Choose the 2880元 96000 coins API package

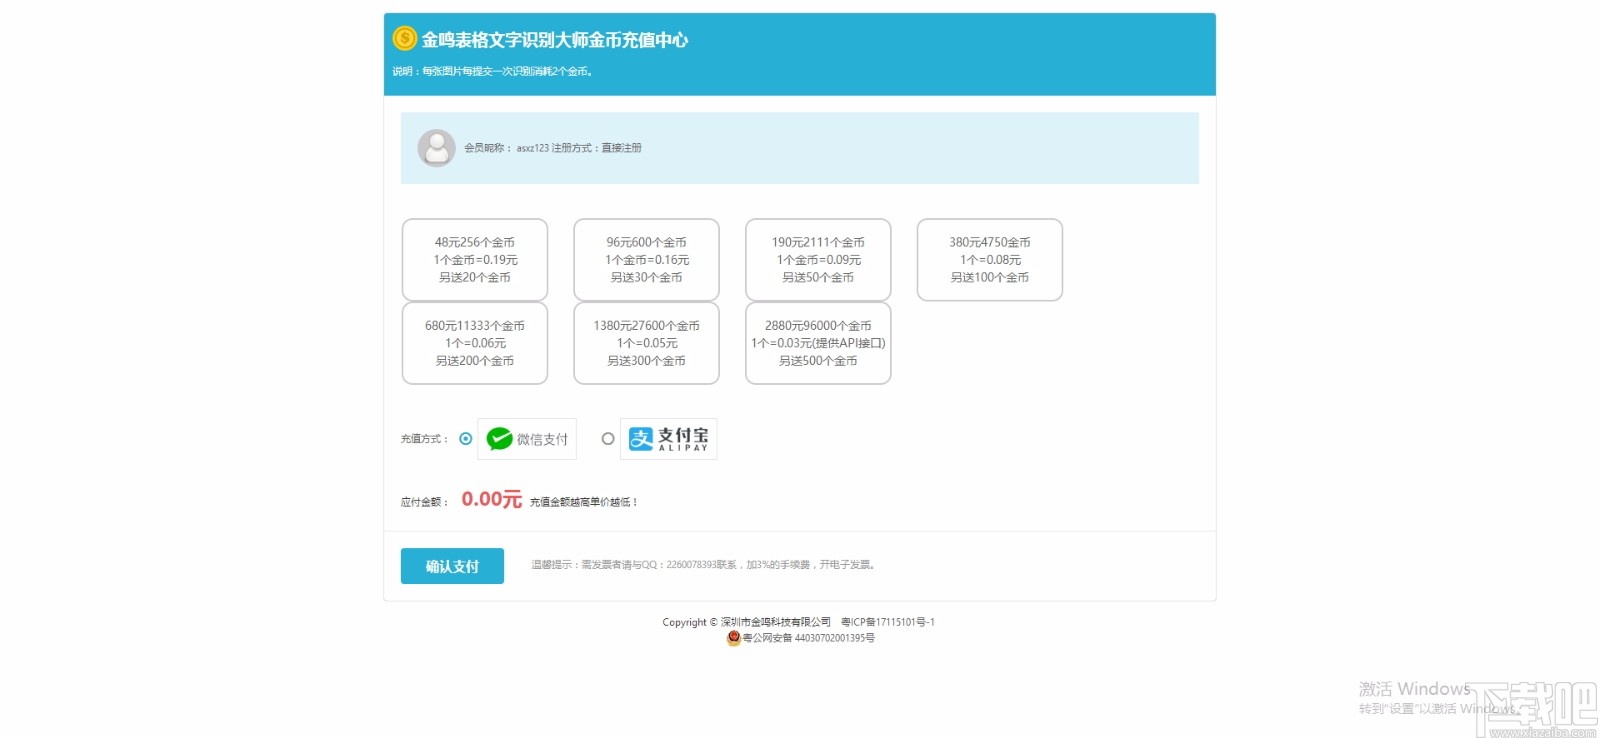pyautogui.click(x=818, y=343)
